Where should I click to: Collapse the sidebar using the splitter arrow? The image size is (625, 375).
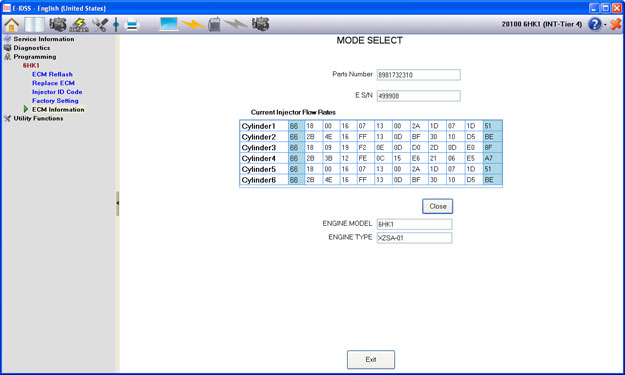point(118,203)
